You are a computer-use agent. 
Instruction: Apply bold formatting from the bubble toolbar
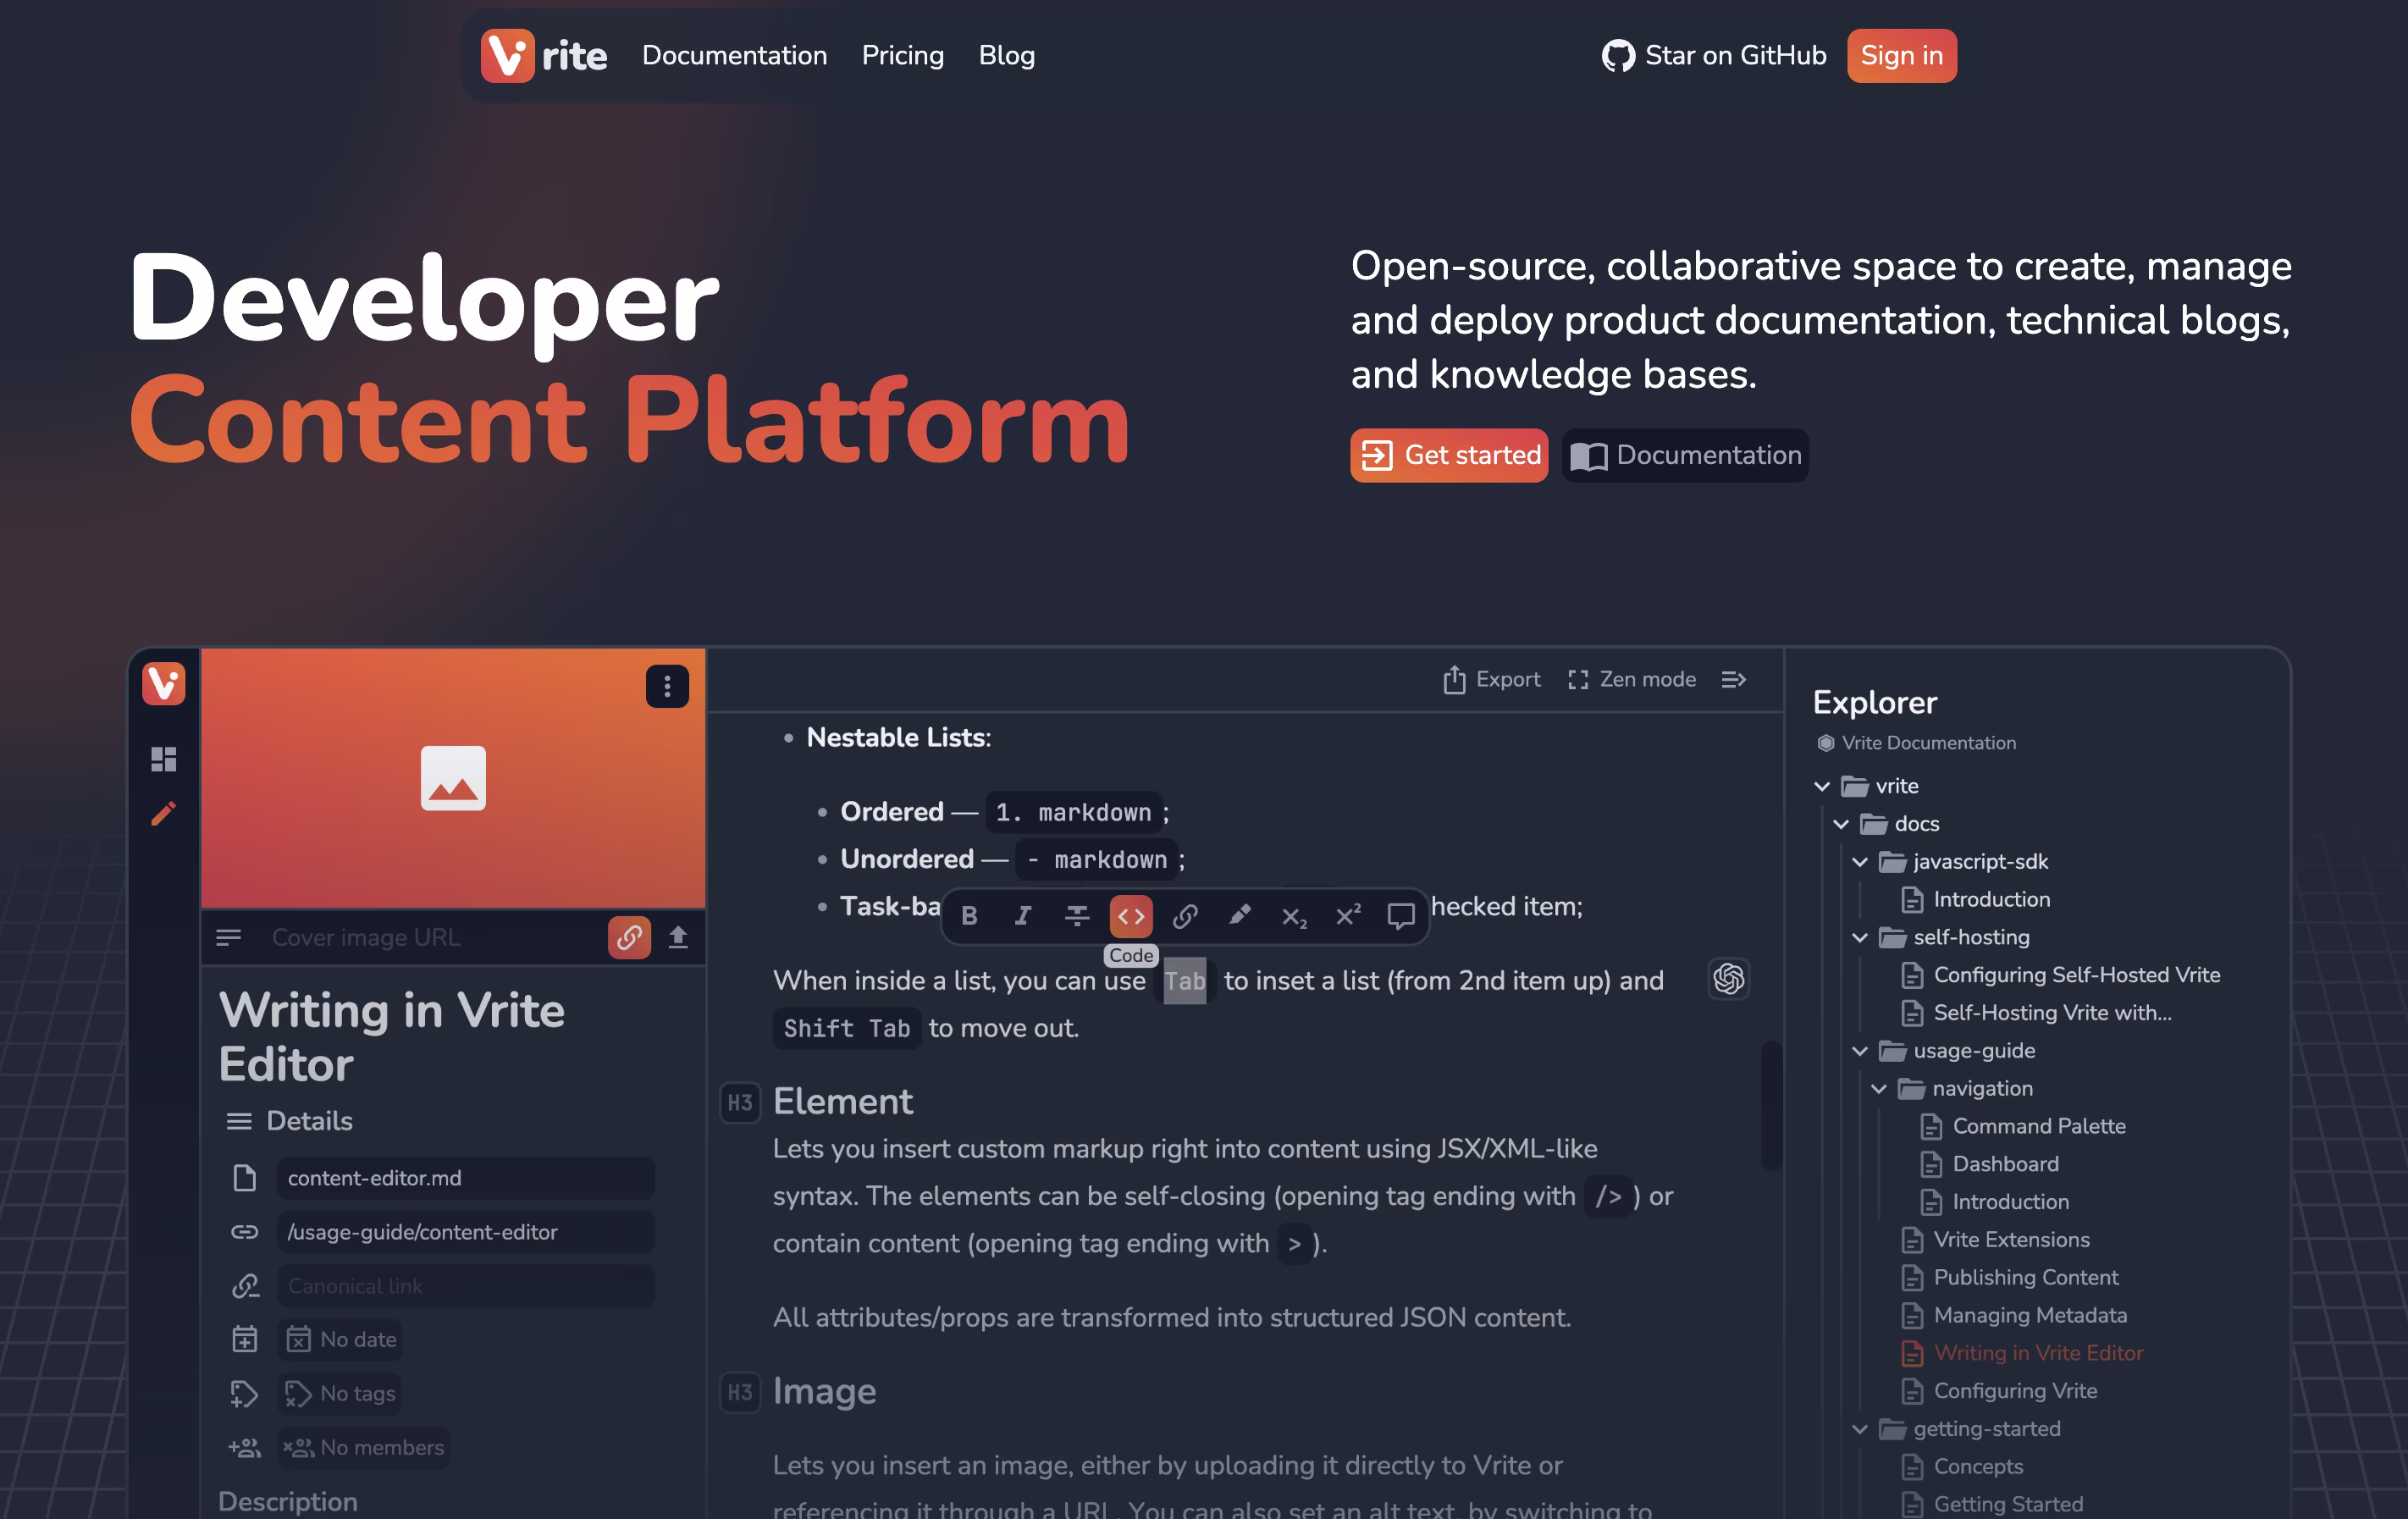969,915
